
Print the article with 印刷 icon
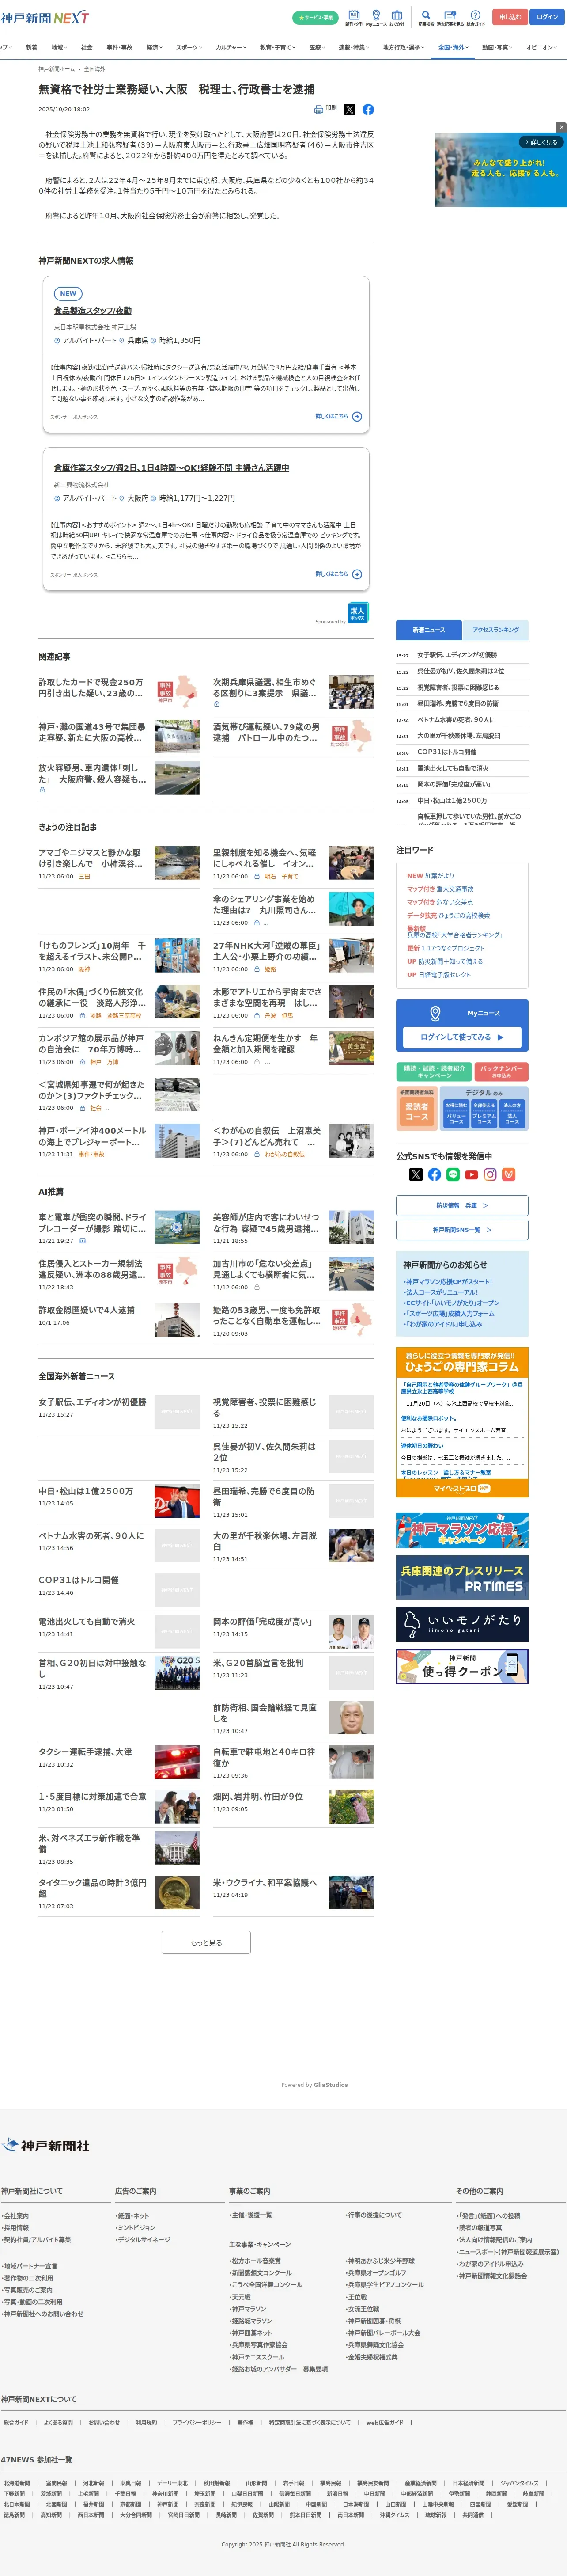(325, 109)
